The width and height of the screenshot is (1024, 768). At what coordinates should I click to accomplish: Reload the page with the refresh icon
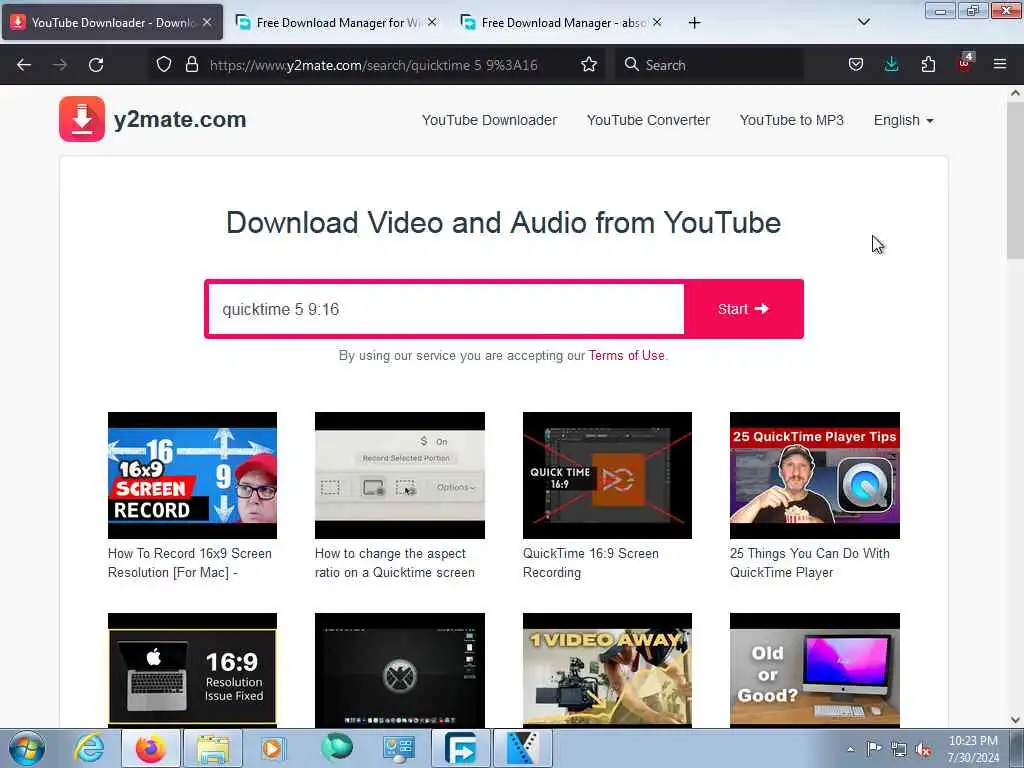pos(96,65)
